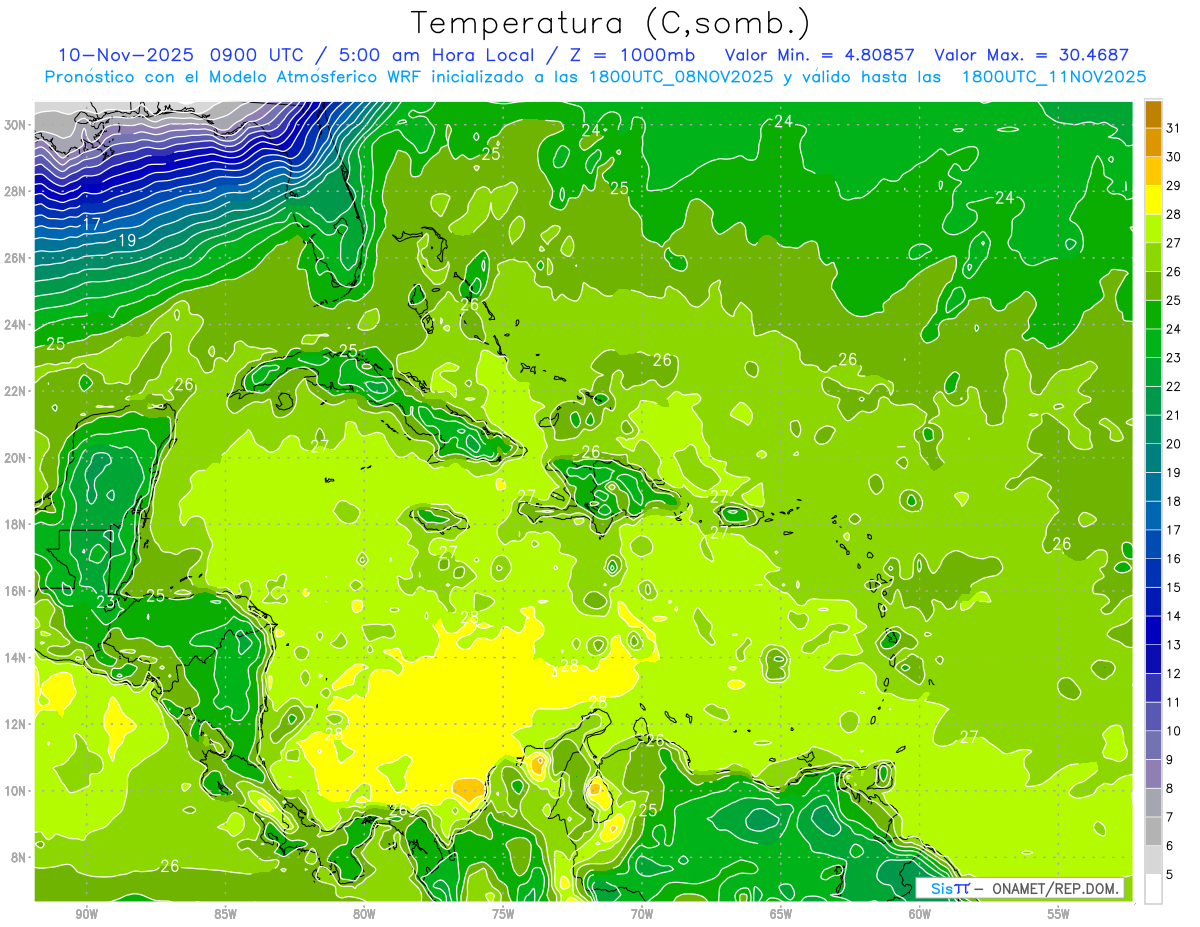
Task: Click the '85W' longitude axis label
Action: [x=225, y=913]
